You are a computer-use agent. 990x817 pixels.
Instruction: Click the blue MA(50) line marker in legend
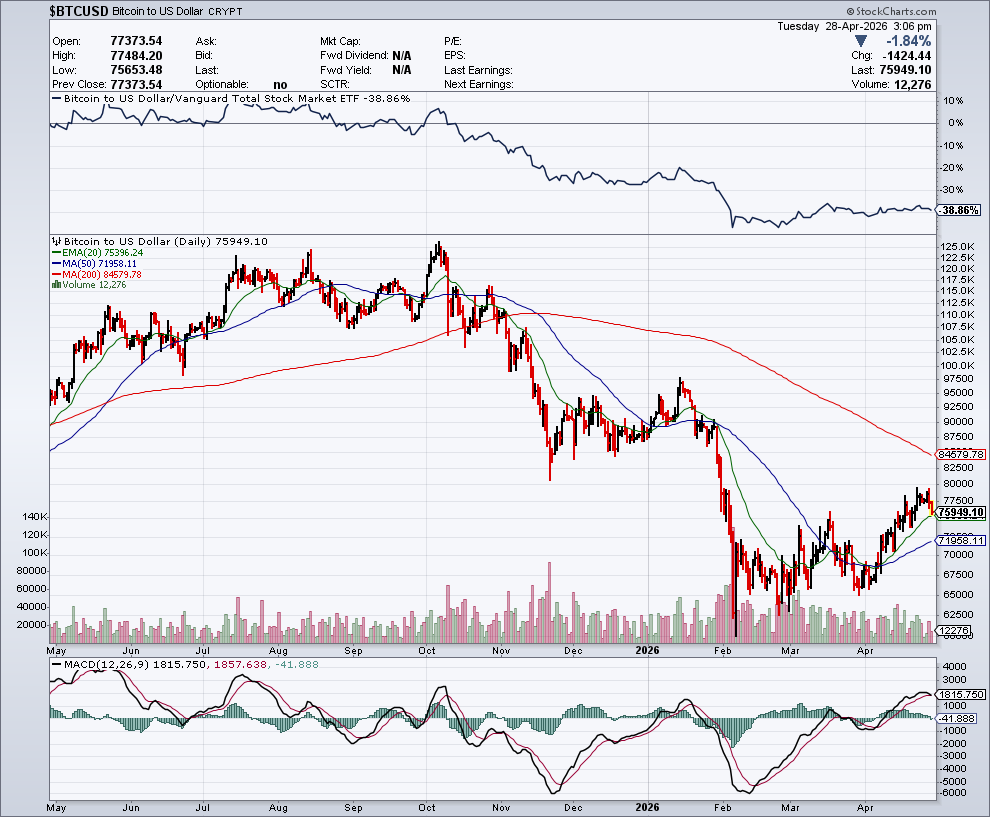[x=55, y=264]
